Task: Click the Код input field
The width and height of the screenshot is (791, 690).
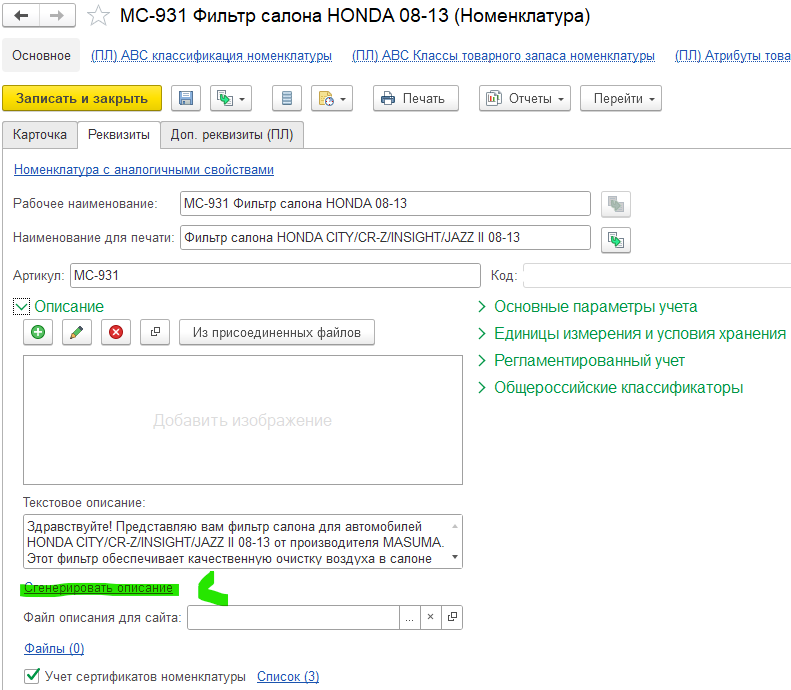Action: pyautogui.click(x=657, y=275)
